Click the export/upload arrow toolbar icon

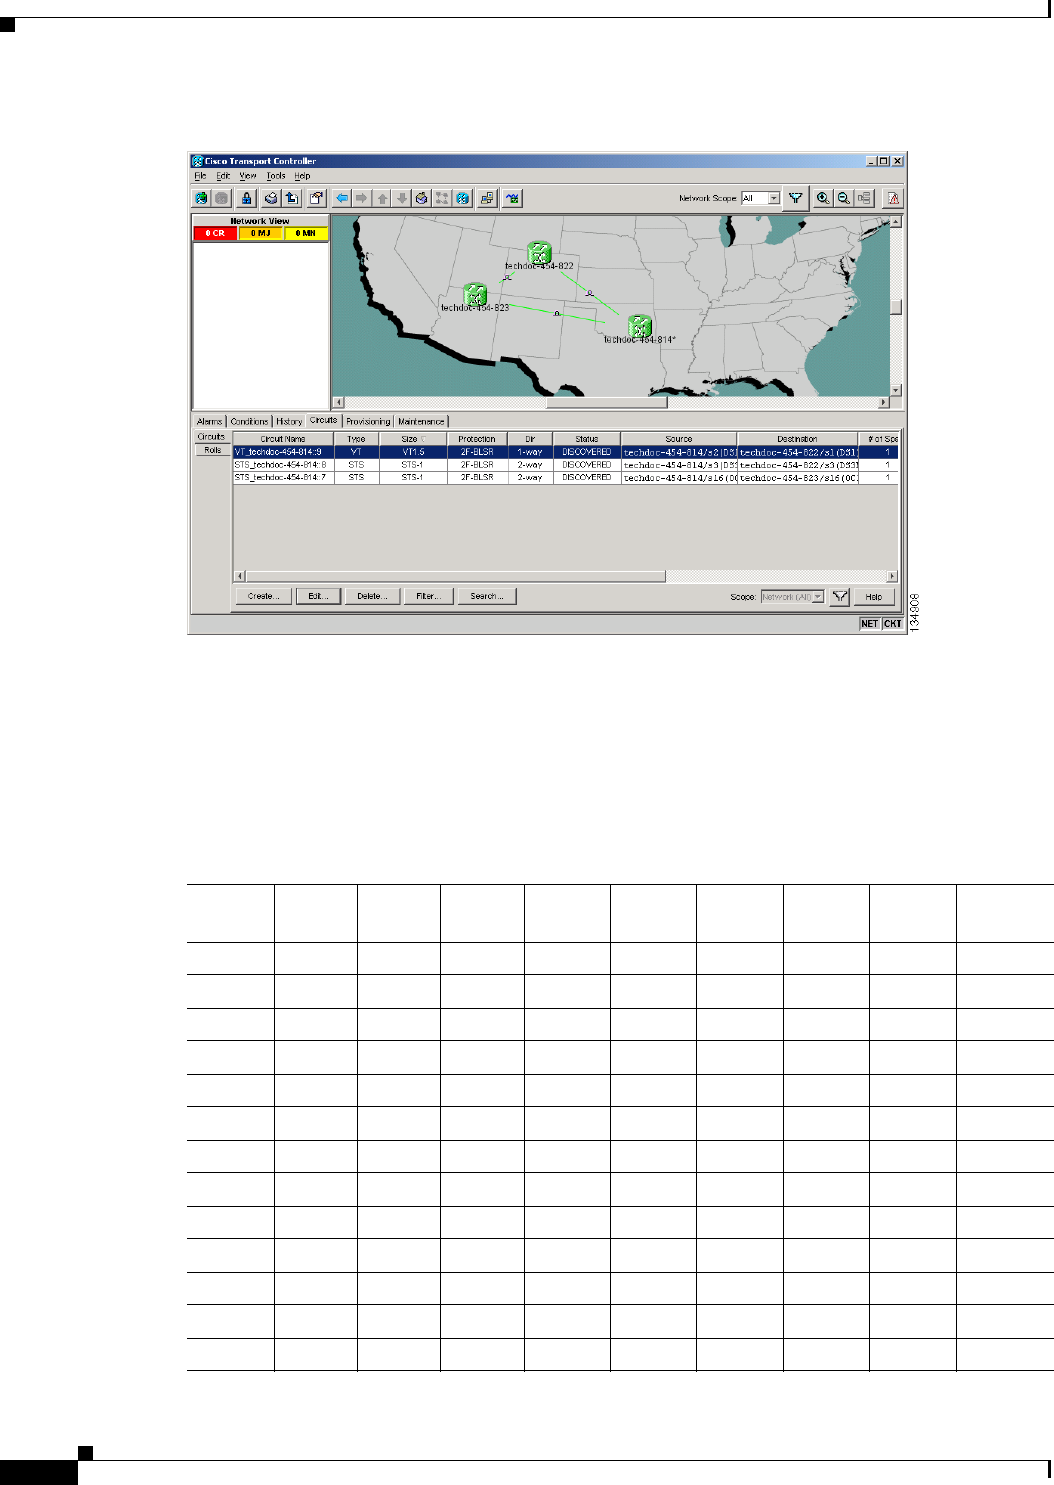pyautogui.click(x=291, y=198)
